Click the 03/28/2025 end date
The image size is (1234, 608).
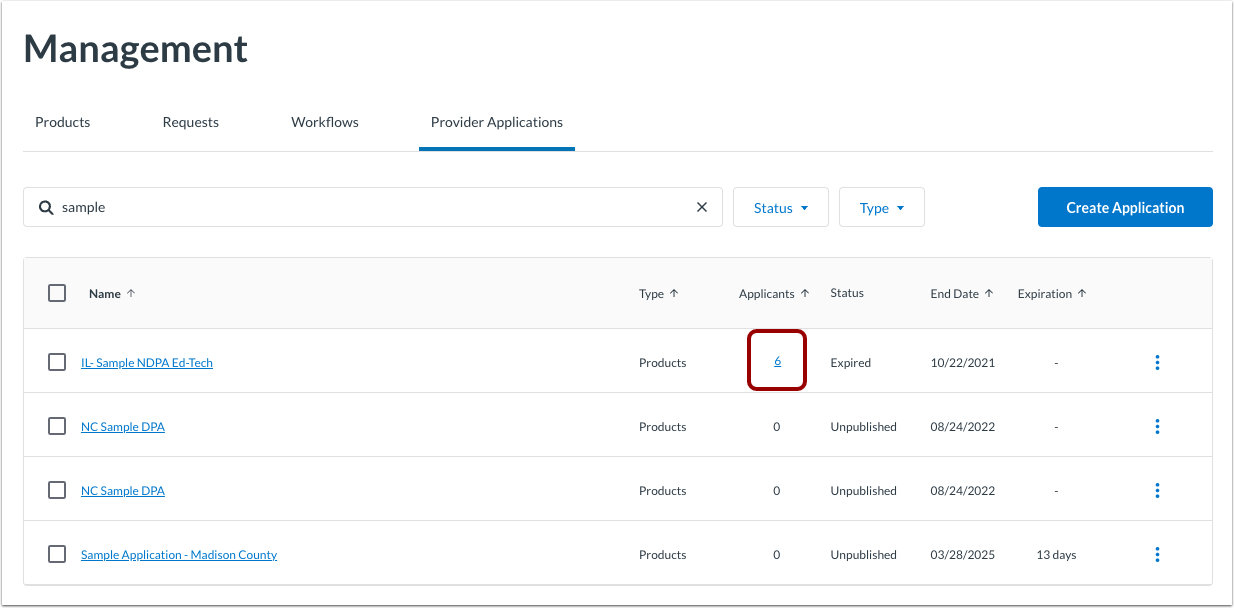tap(963, 555)
